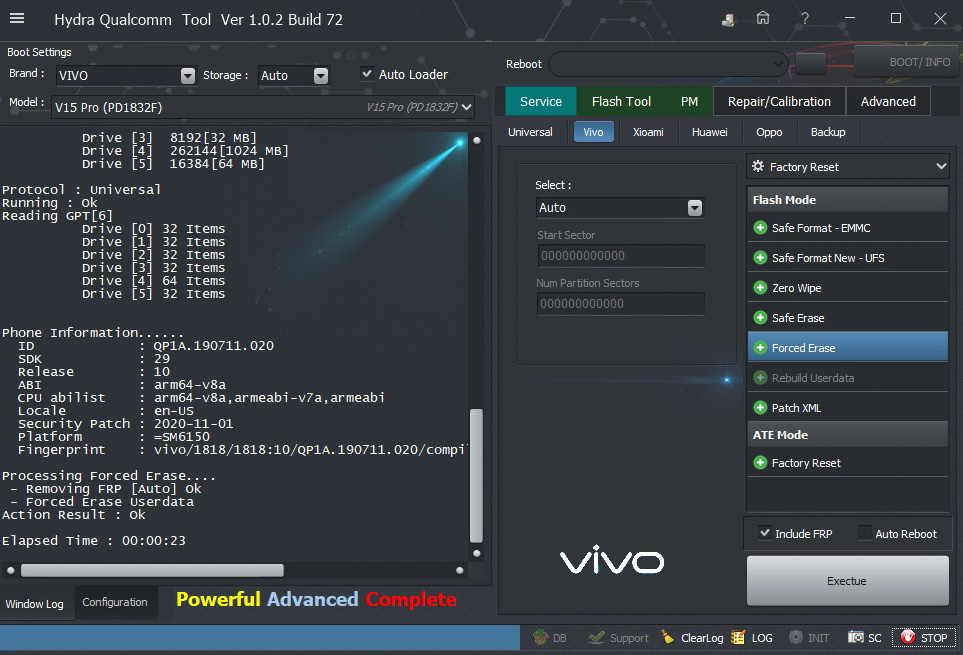Click the question mark help icon
This screenshot has width=963, height=655.
(805, 18)
